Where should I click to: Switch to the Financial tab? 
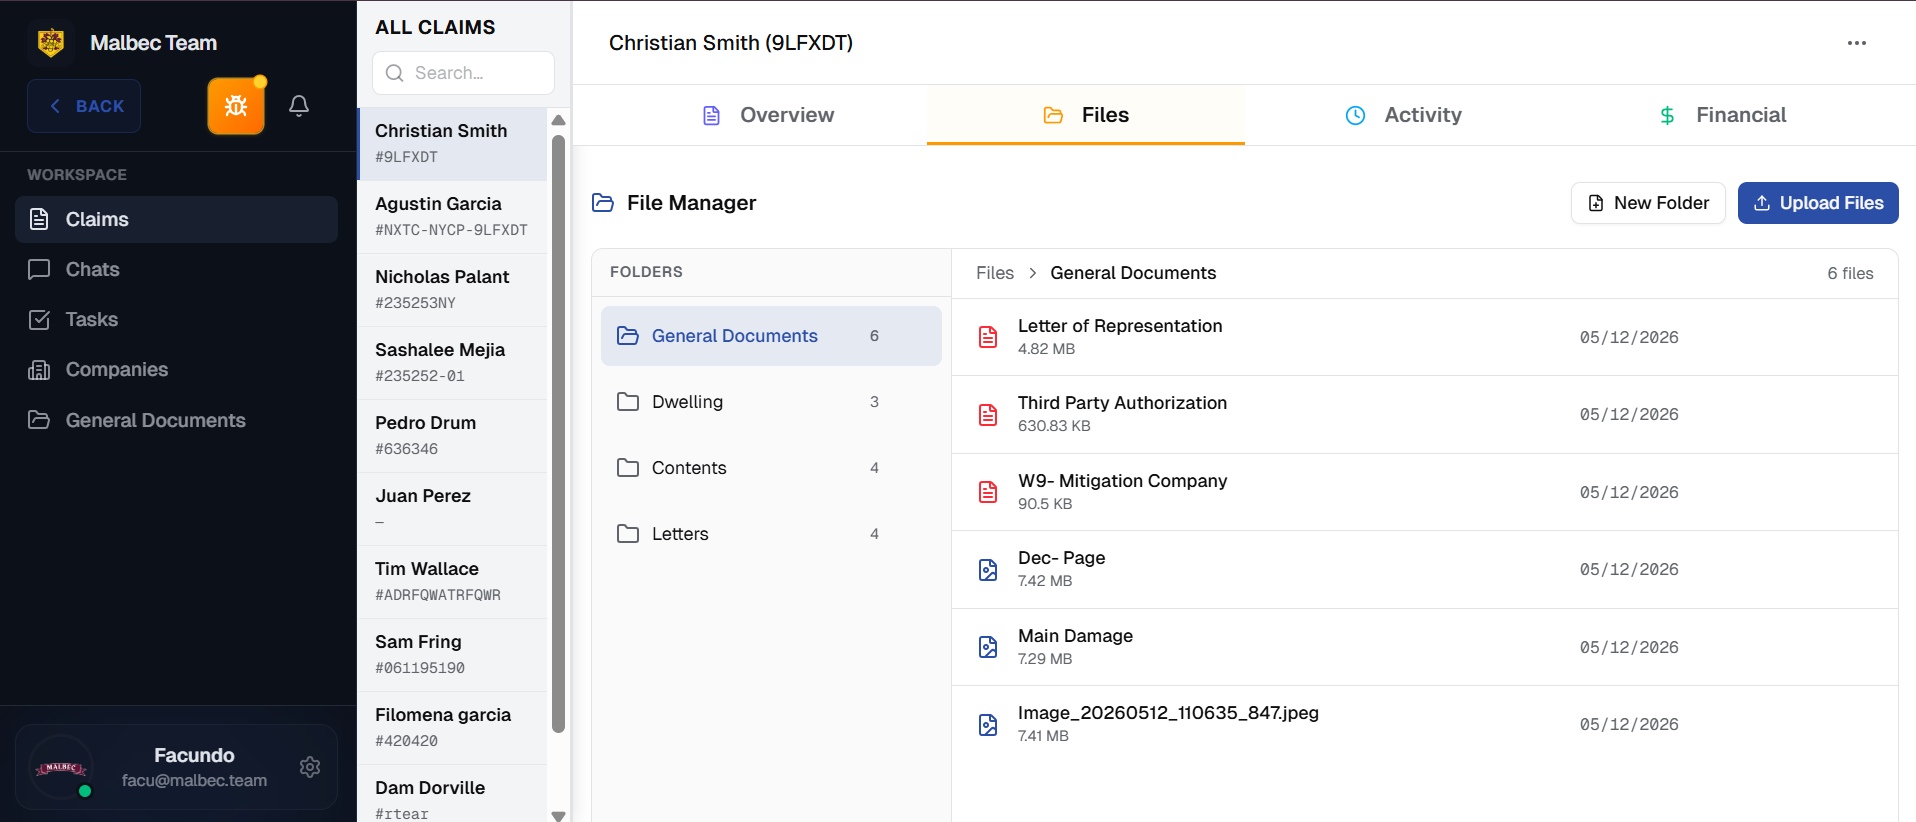point(1721,115)
